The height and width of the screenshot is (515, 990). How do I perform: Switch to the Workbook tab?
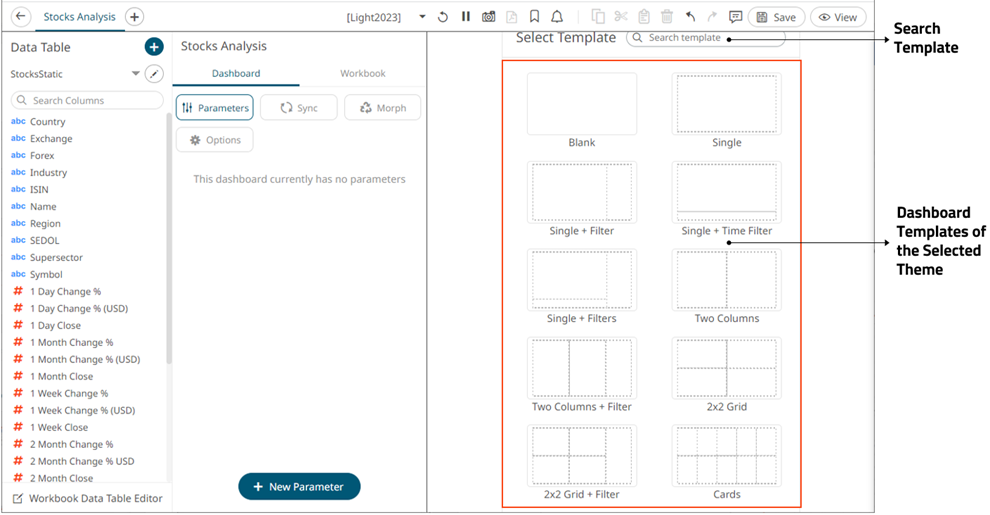pyautogui.click(x=362, y=74)
